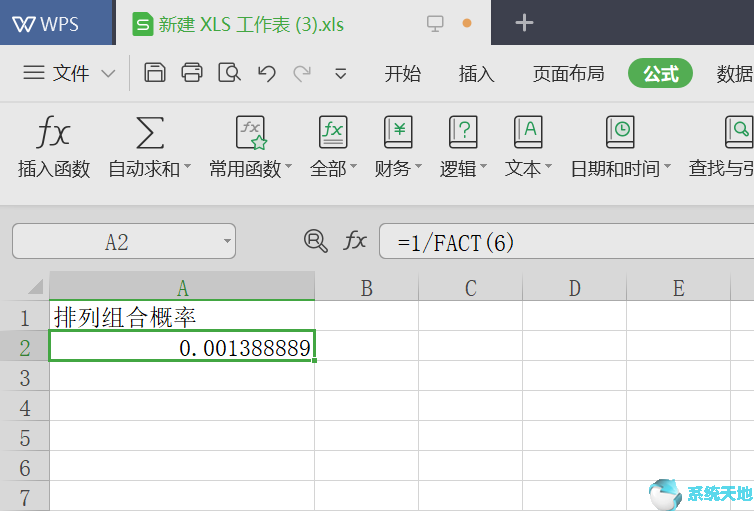Expand the Financial dropdown arrow
The width and height of the screenshot is (754, 511).
click(418, 166)
